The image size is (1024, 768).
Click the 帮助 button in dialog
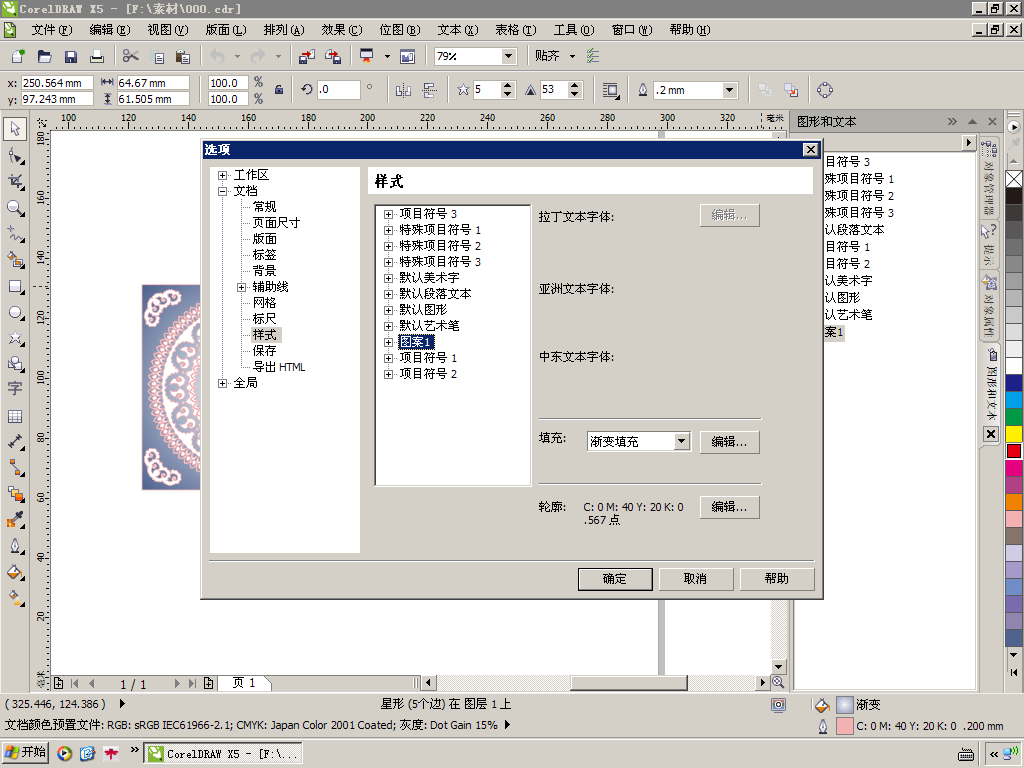[776, 579]
